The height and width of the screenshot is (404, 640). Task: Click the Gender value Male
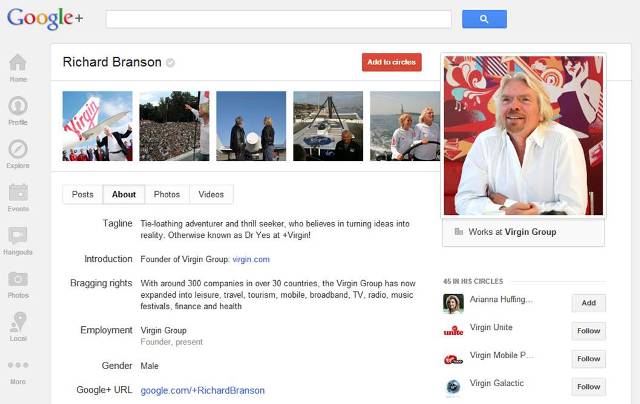click(149, 366)
